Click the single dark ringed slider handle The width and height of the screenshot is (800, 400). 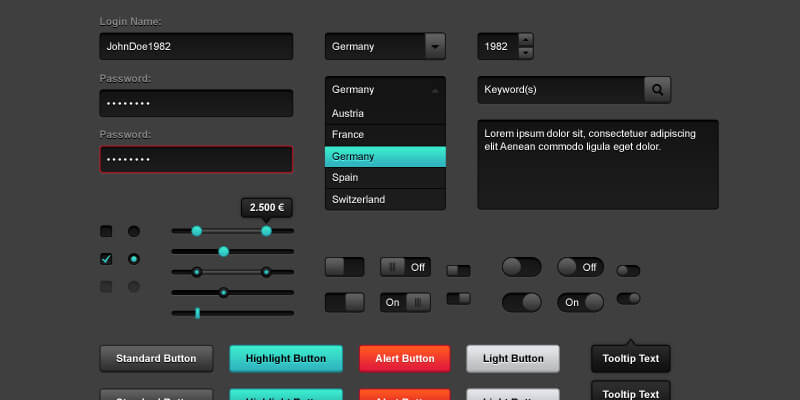click(x=223, y=292)
